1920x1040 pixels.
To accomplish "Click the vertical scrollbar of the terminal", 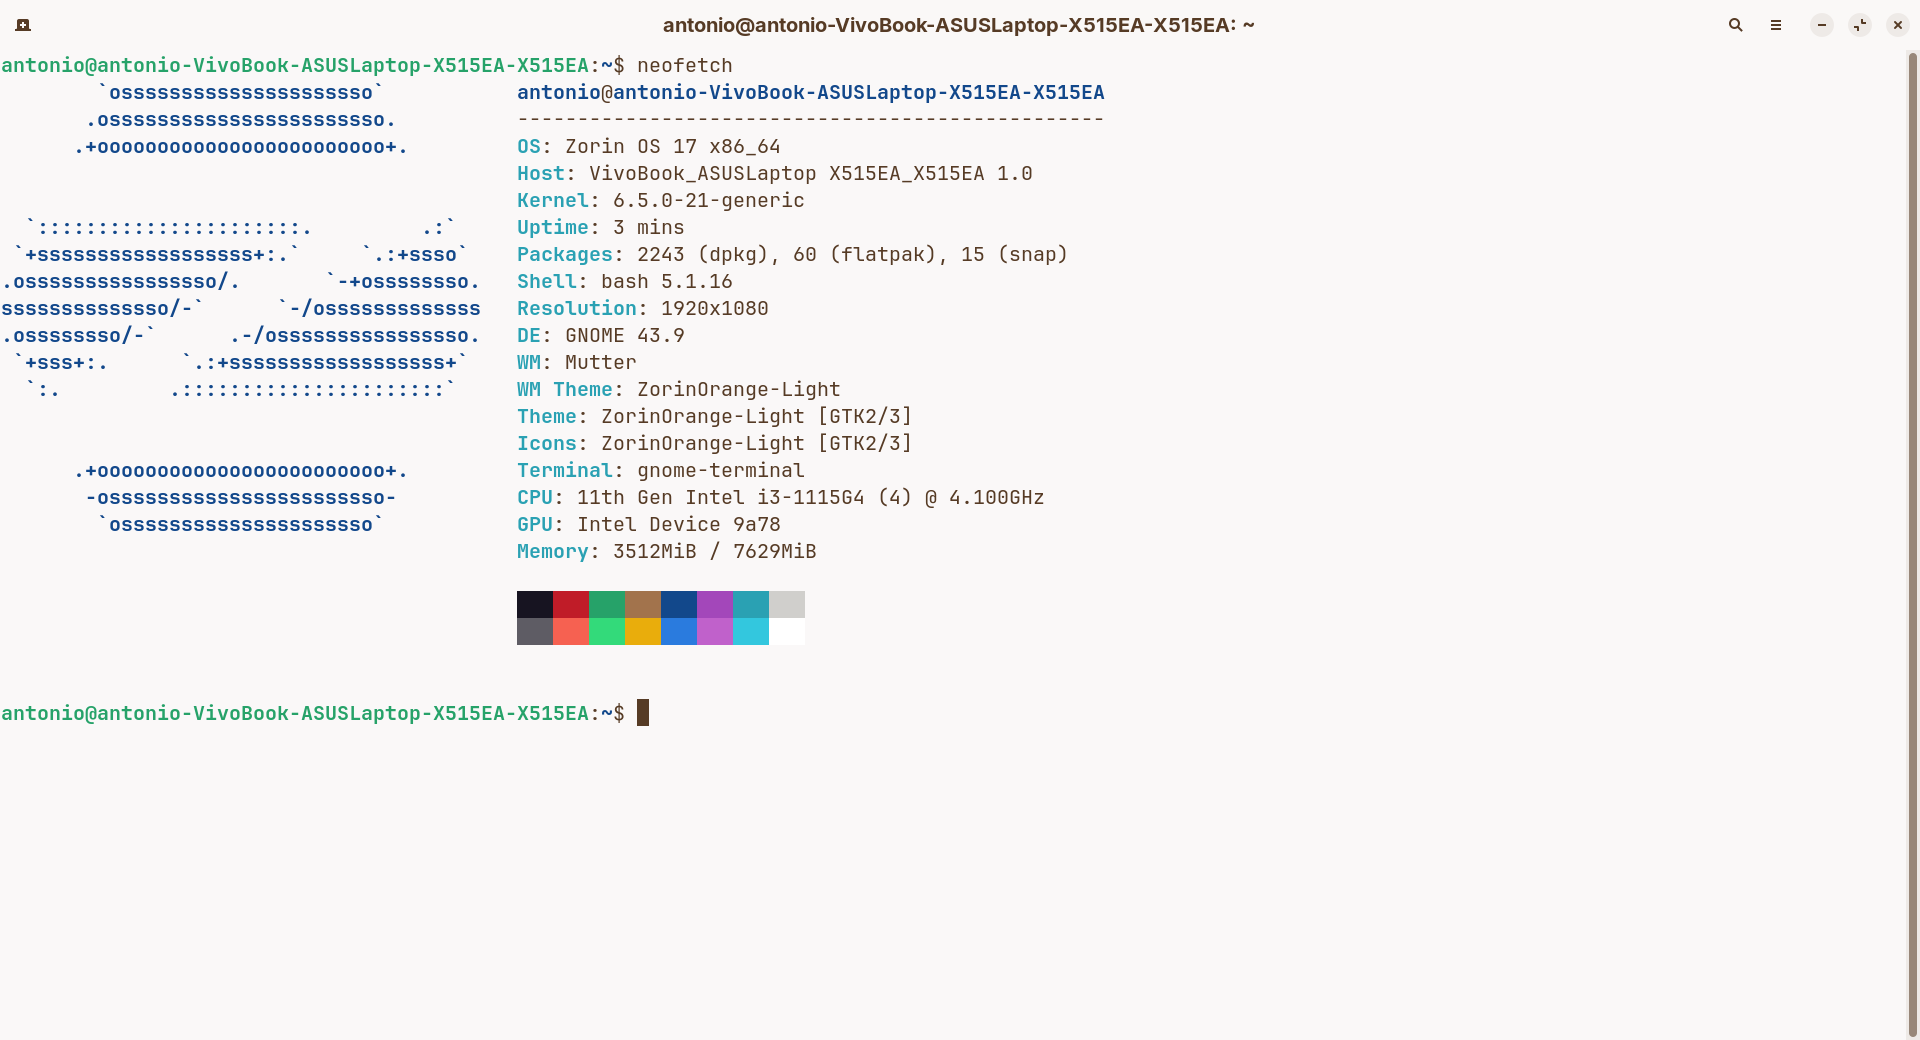I will [x=1913, y=545].
